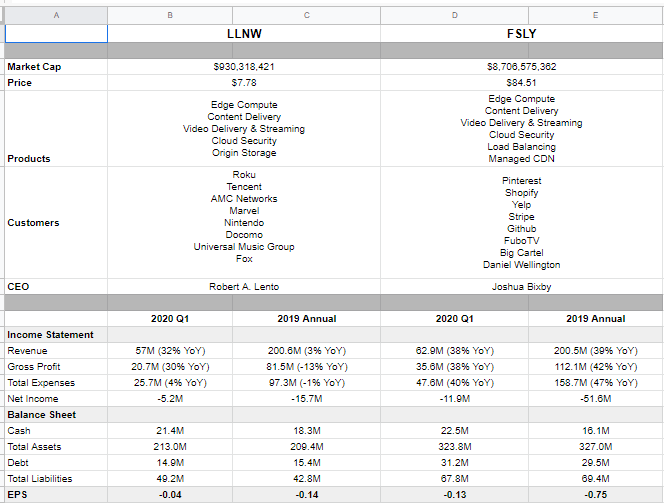The height and width of the screenshot is (503, 664).
Task: Select the FSLY ticker heading cell
Action: pyautogui.click(x=521, y=34)
